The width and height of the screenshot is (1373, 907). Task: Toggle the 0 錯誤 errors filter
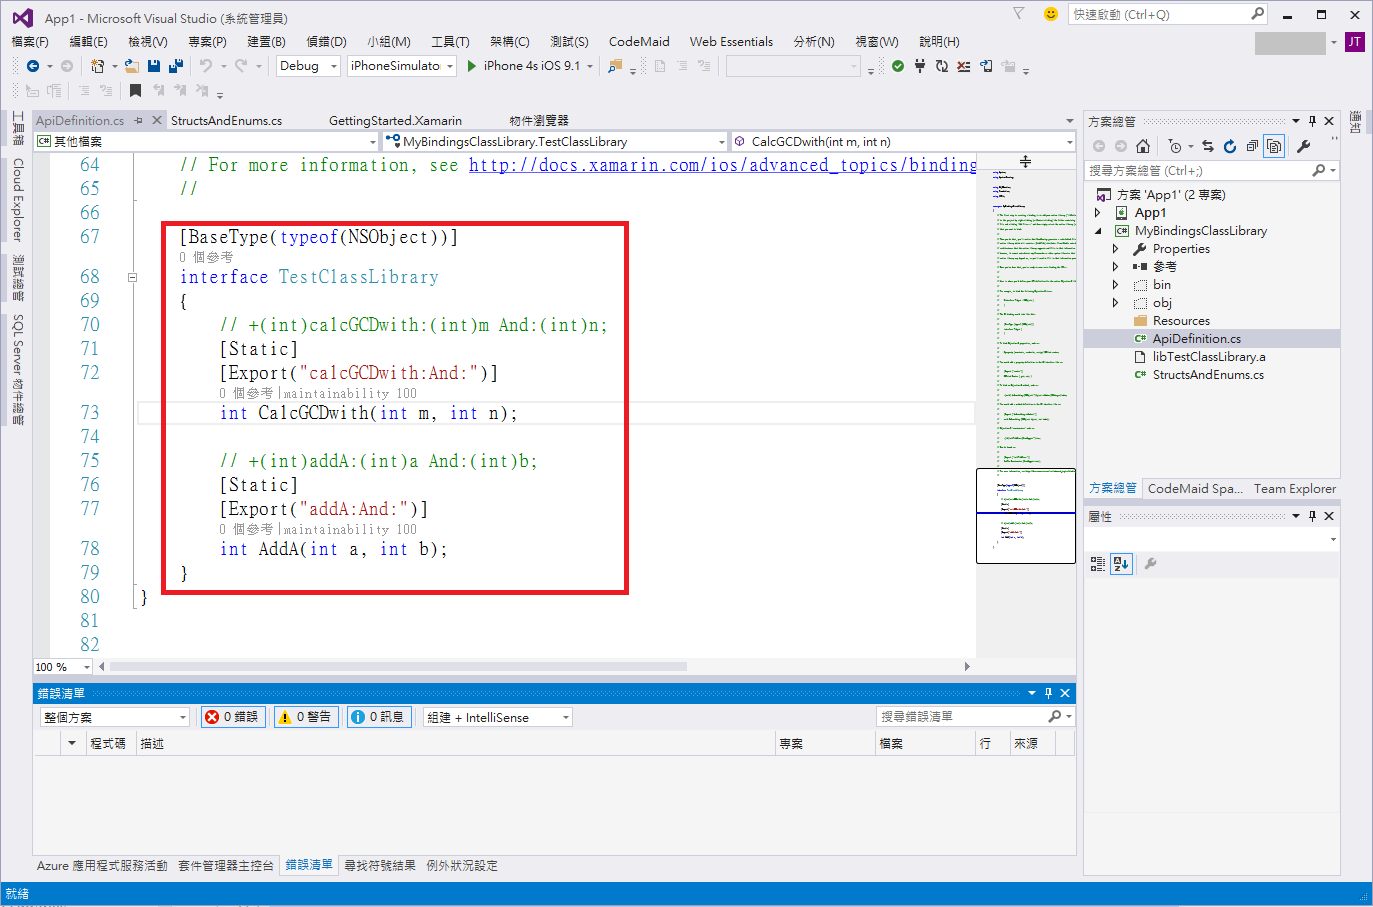click(233, 717)
